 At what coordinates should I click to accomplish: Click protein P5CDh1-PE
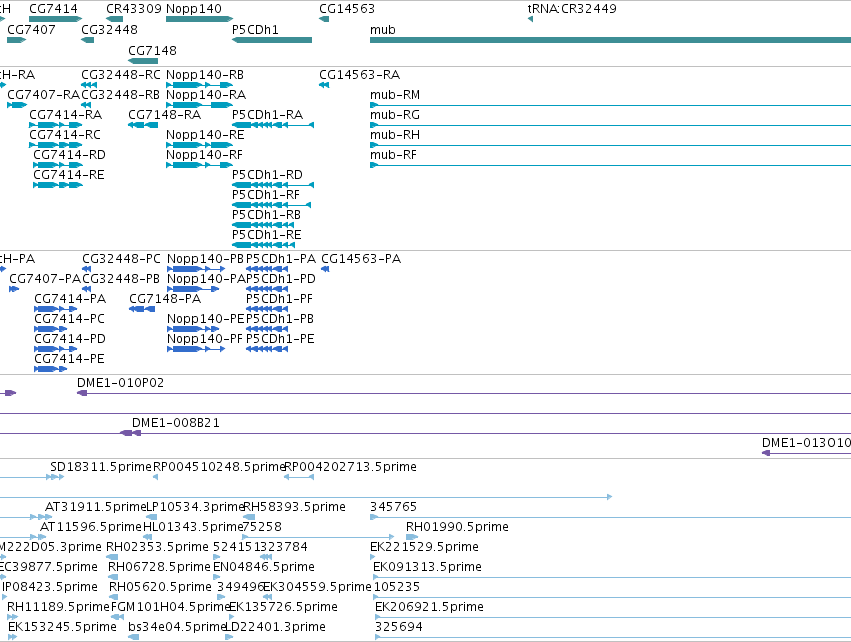coord(267,349)
